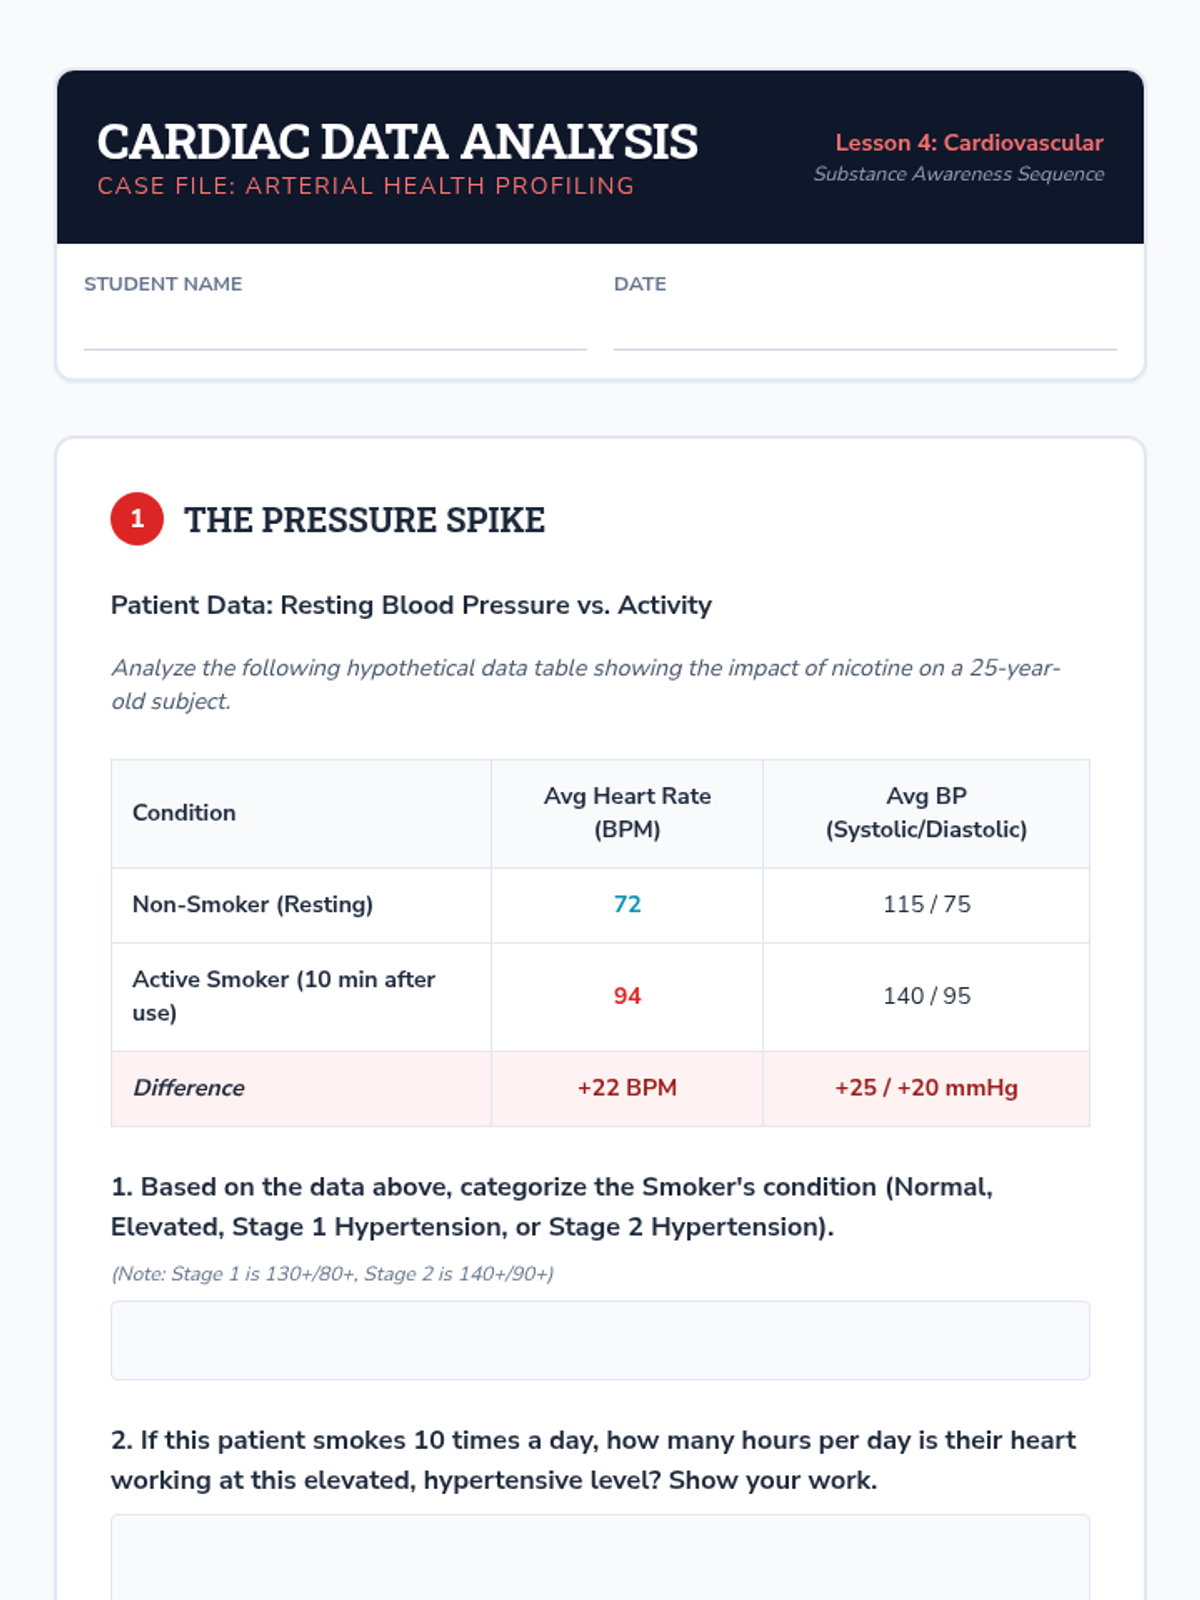Click the answer box for question 1
Image resolution: width=1200 pixels, height=1600 pixels.
(600, 1340)
